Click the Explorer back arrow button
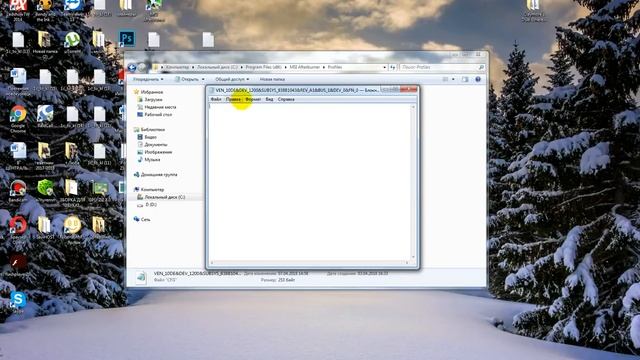640x360 pixels. pos(131,67)
